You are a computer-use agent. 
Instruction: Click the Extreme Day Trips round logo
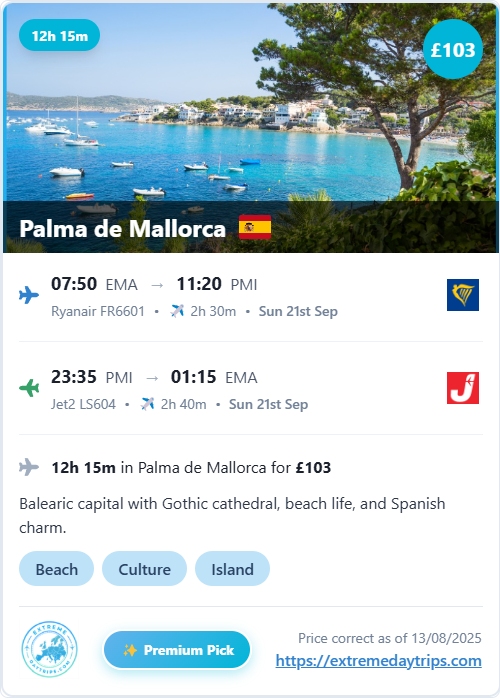(49, 649)
